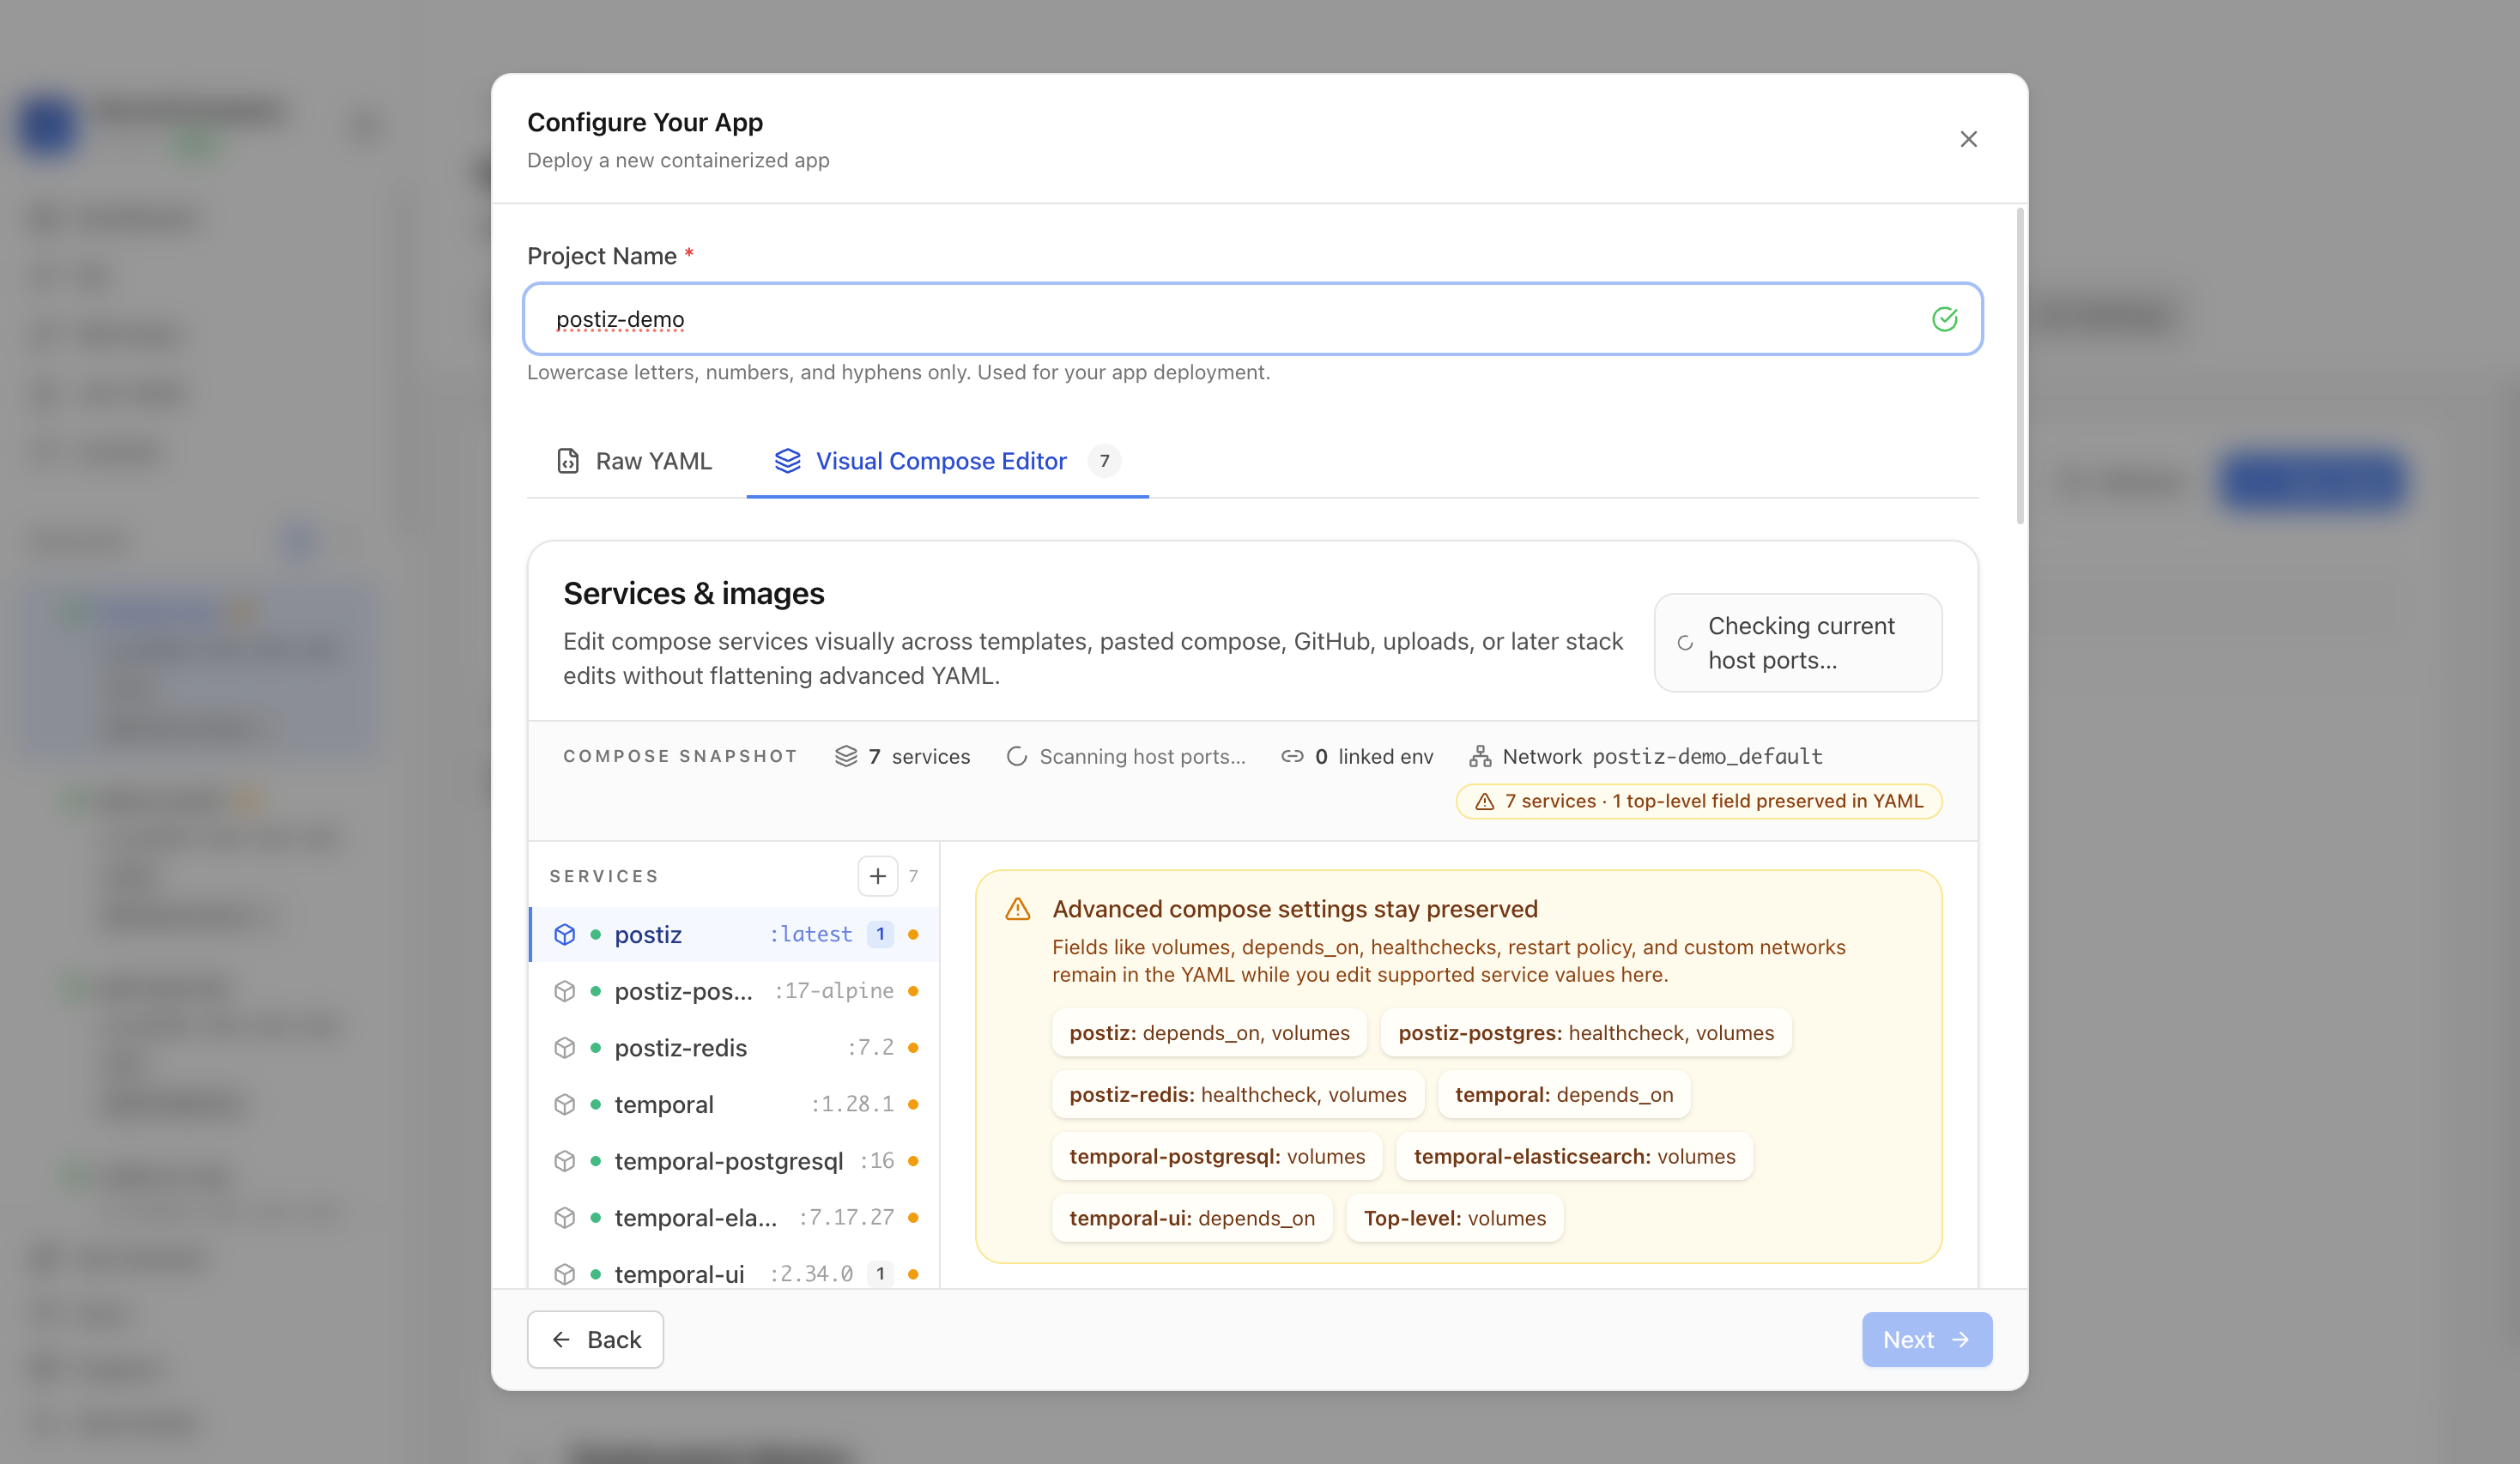Click the layers icon beside 7 services
Screen dimensions: 2520x1464
tap(846, 756)
